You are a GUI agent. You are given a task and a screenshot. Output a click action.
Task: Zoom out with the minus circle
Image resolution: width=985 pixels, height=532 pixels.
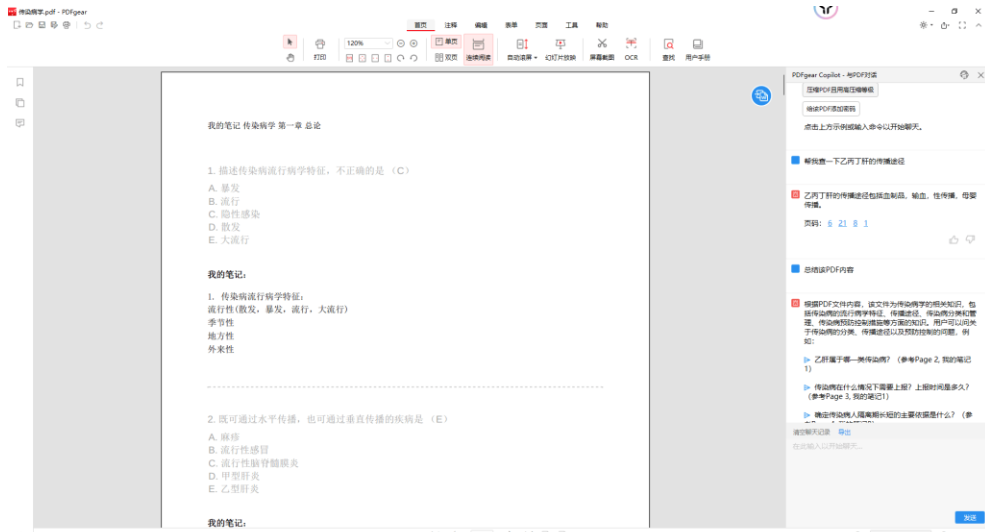(401, 43)
